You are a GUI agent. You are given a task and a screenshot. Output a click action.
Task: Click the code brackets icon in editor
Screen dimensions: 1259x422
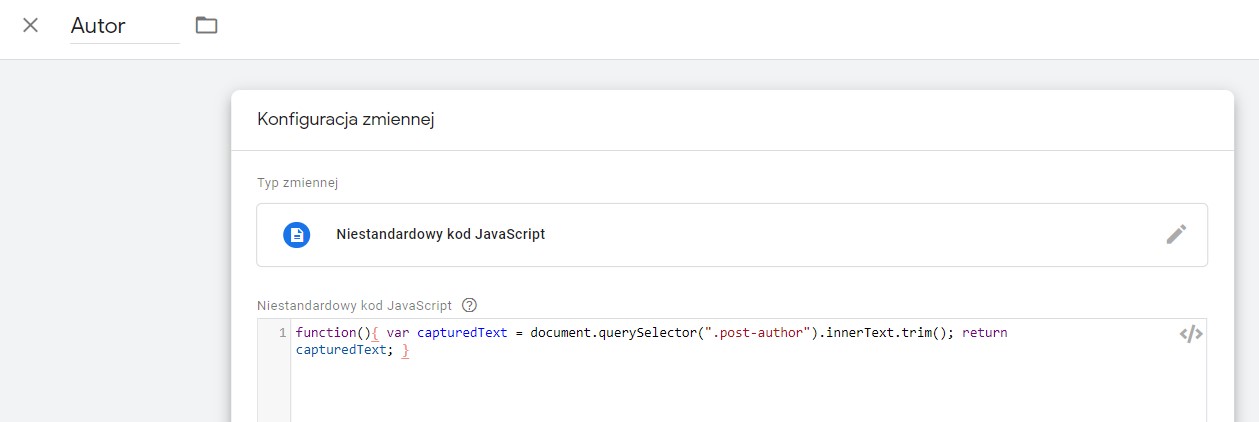[1190, 334]
